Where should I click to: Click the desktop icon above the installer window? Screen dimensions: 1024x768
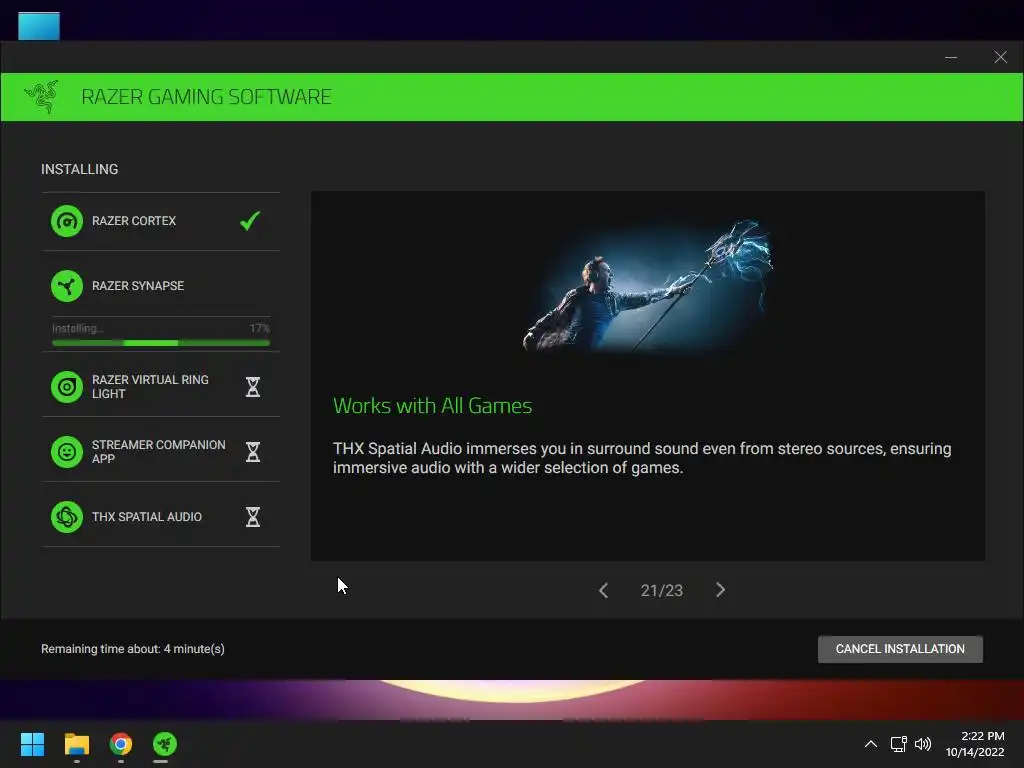39,26
